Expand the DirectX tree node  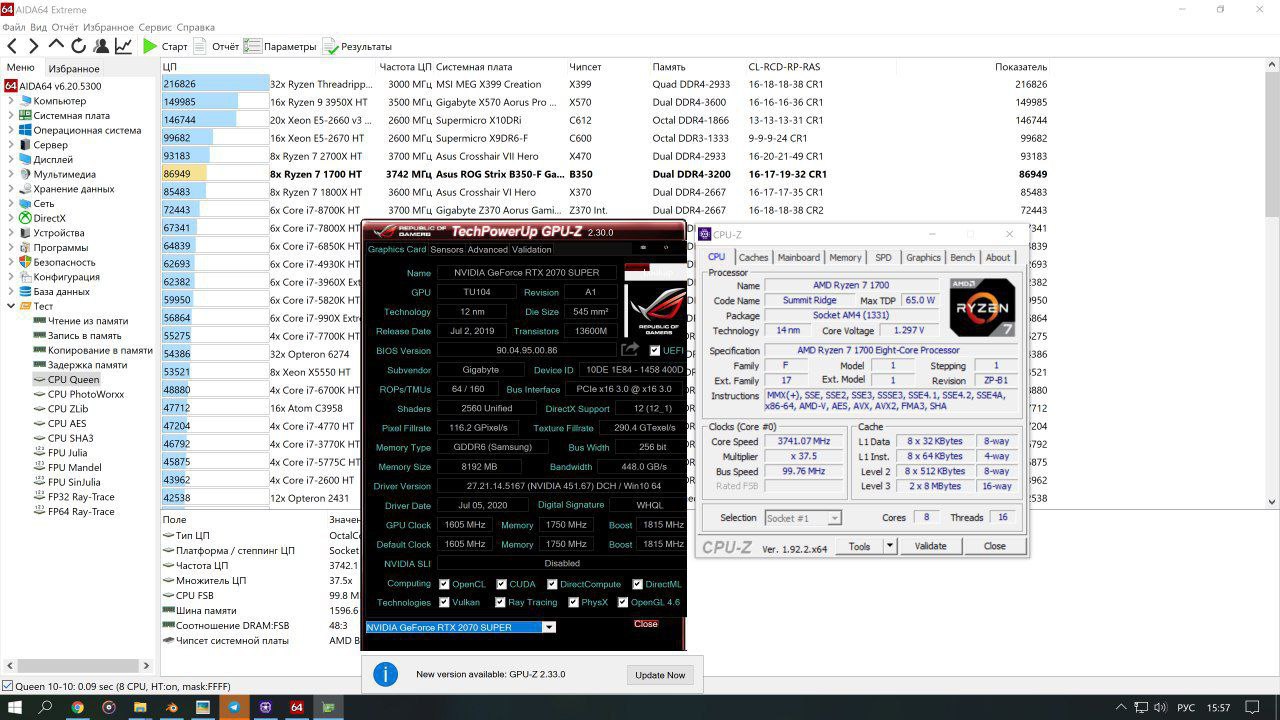(x=11, y=218)
